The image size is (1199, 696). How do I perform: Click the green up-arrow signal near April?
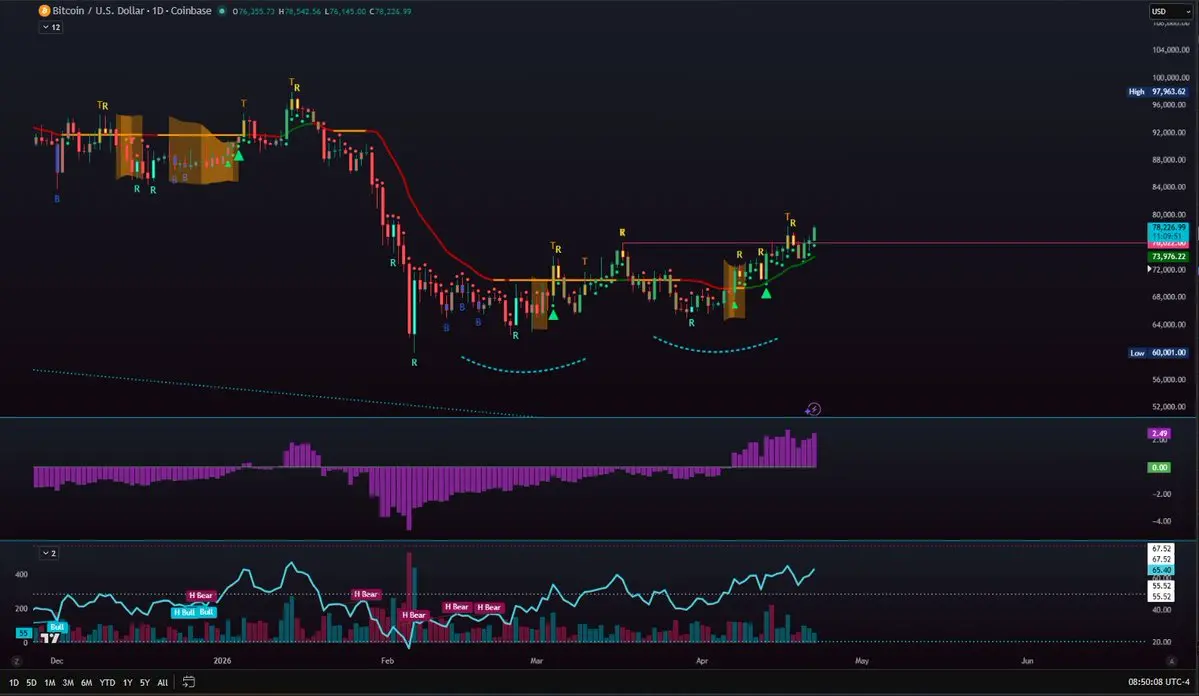click(766, 293)
